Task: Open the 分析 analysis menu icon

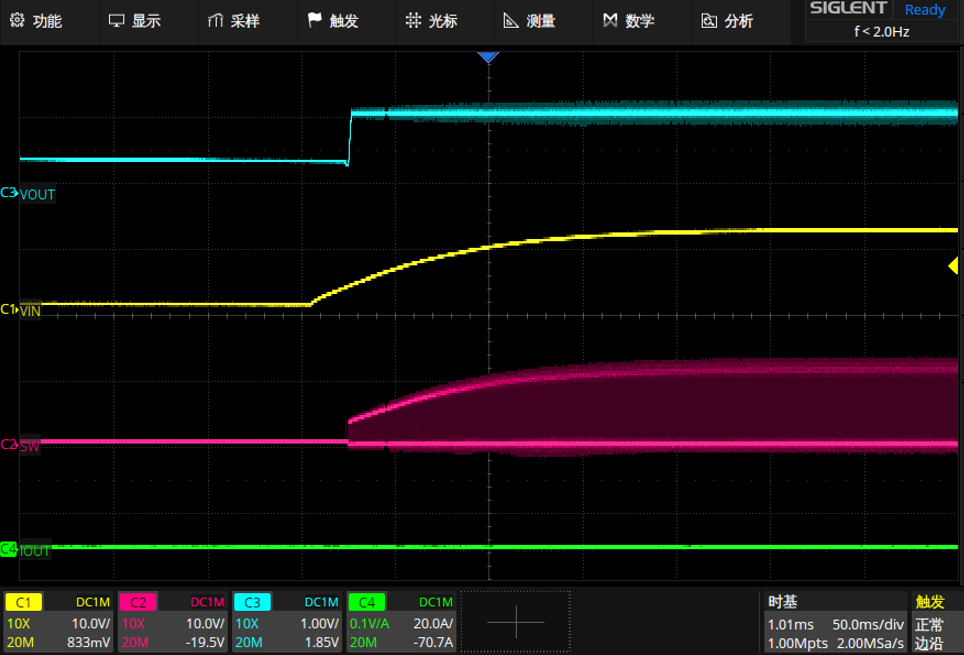Action: click(709, 20)
